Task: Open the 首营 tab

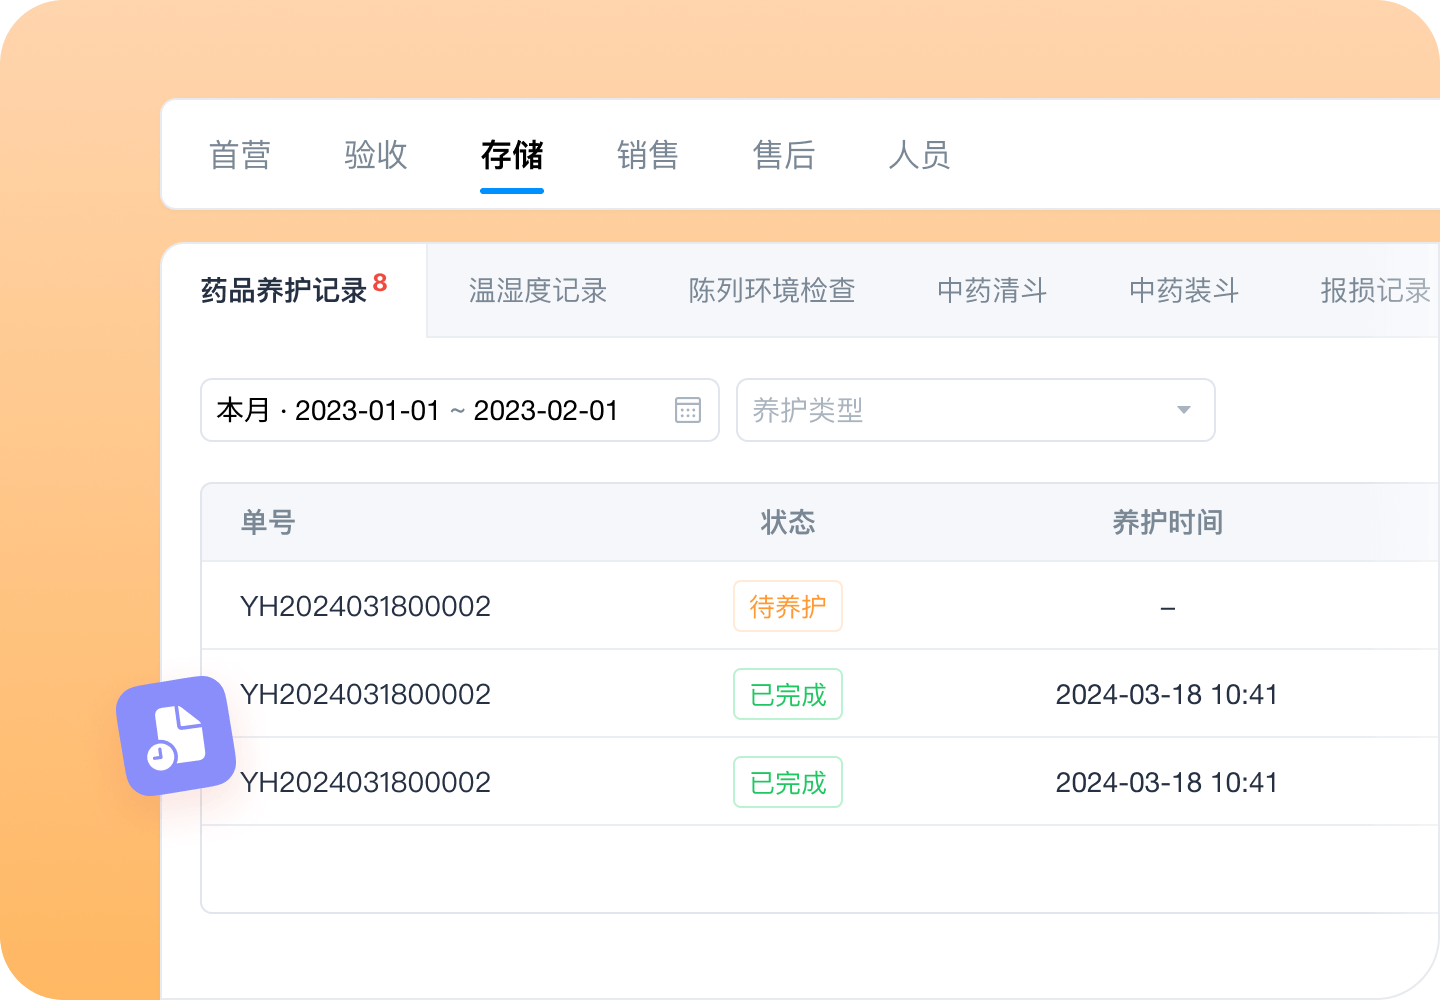Action: pos(239,156)
